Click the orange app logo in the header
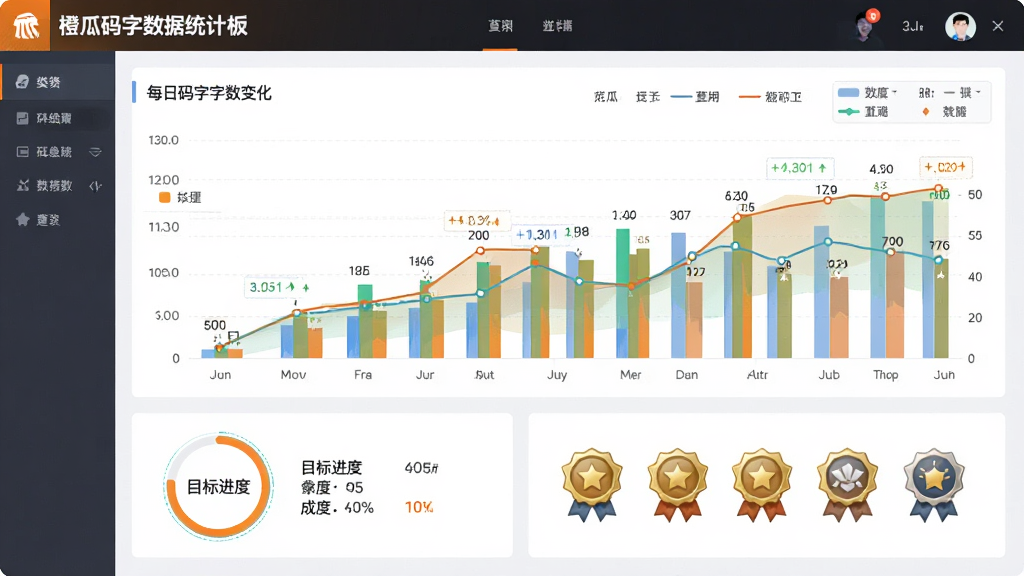Screen dimensions: 1024x576 pos(25,25)
